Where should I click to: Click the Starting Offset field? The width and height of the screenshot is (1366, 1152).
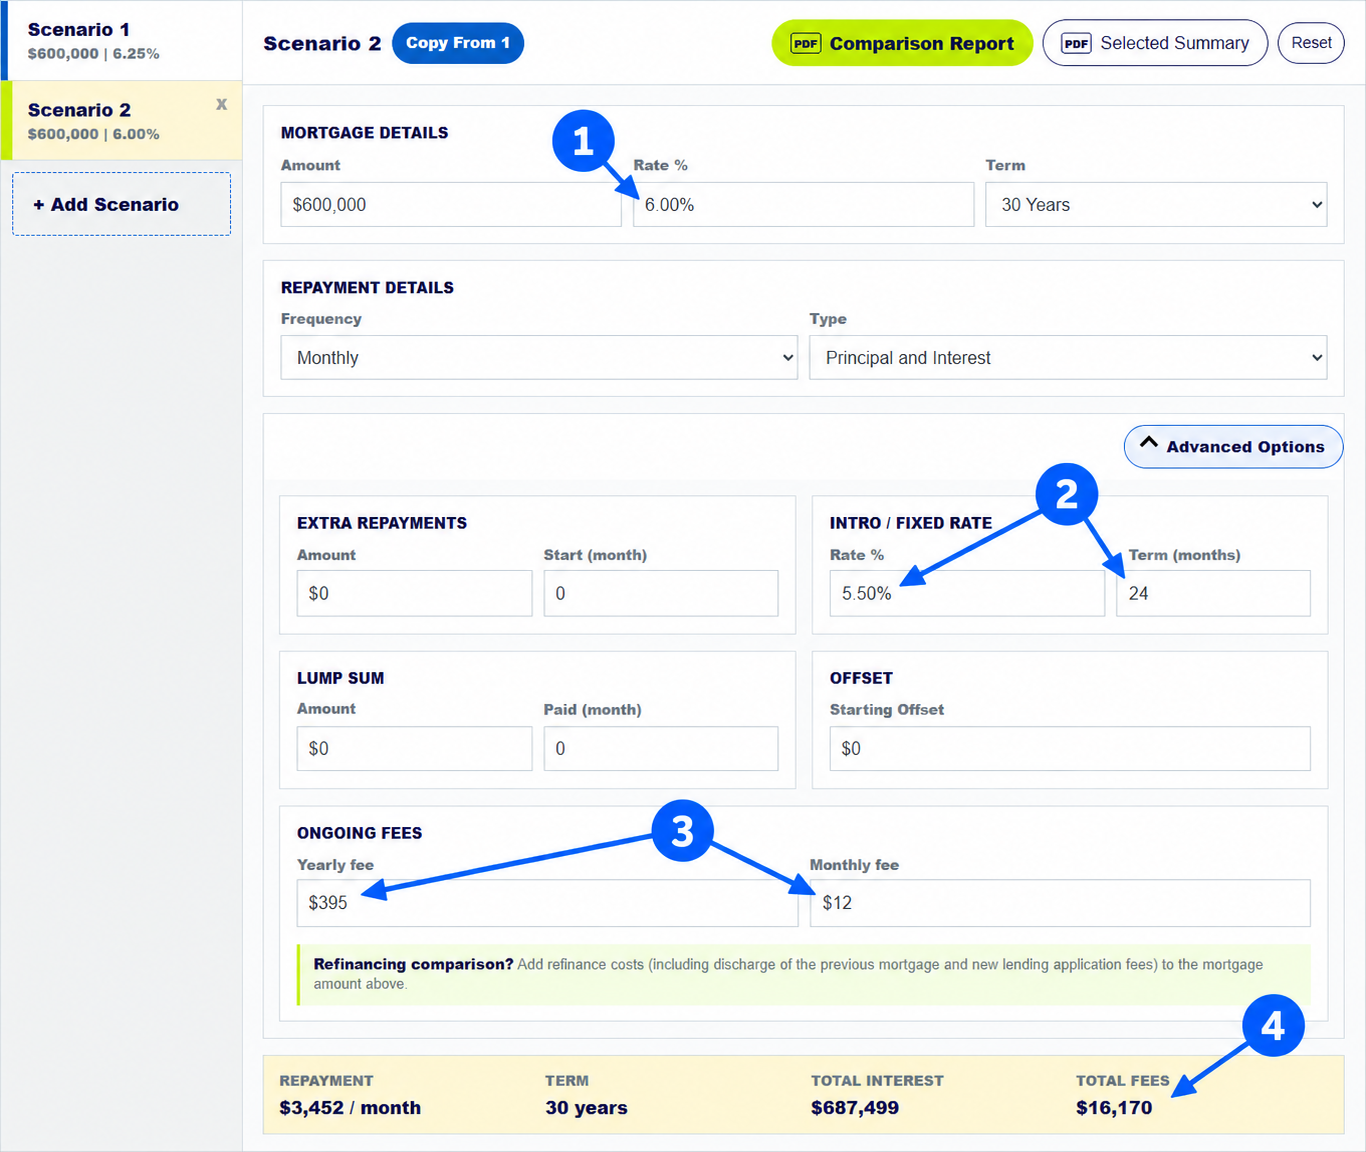coord(1070,749)
